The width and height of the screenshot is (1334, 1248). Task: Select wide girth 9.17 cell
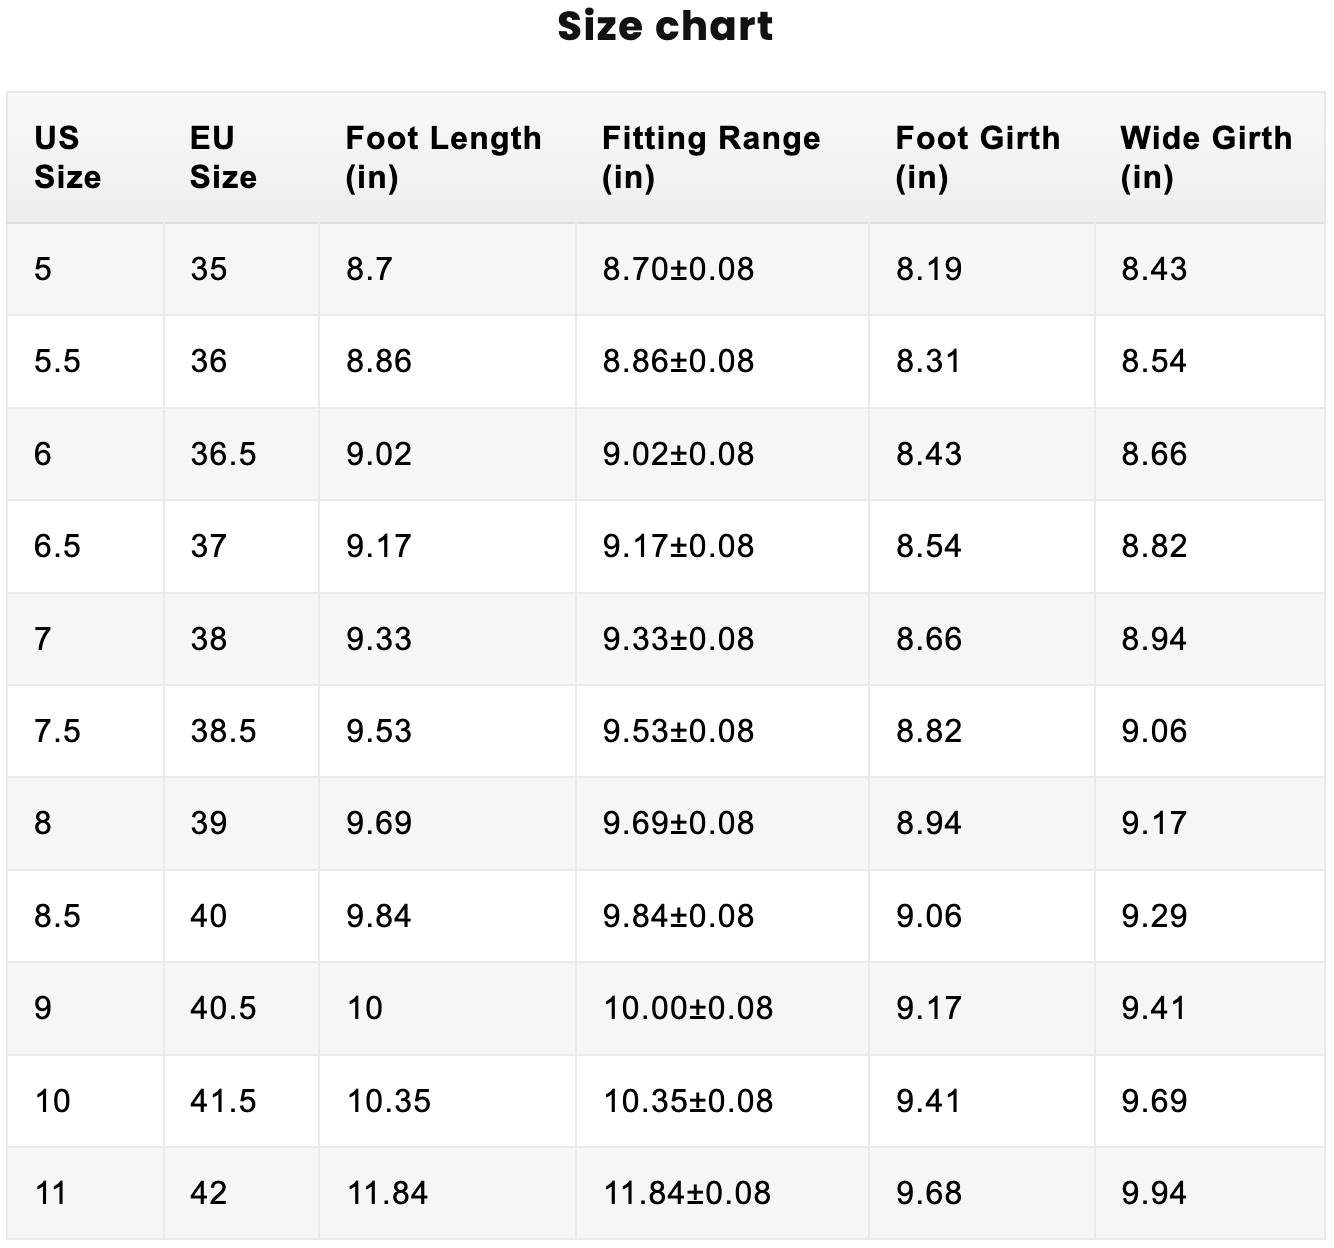pyautogui.click(x=1154, y=823)
